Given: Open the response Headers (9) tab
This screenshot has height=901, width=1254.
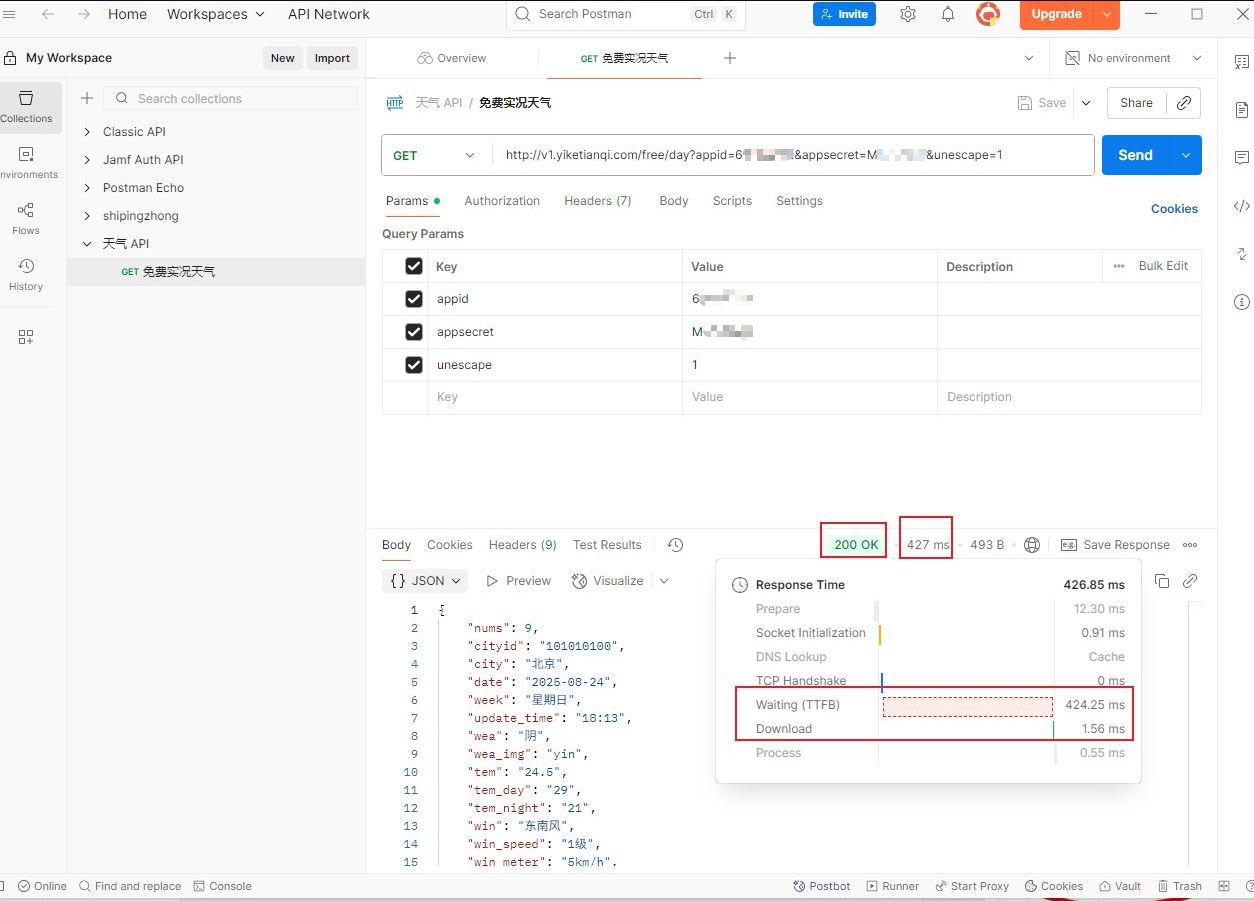Looking at the screenshot, I should pos(522,545).
